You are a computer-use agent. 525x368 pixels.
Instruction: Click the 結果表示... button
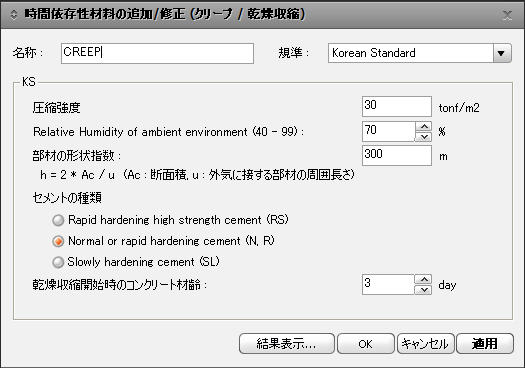287,344
